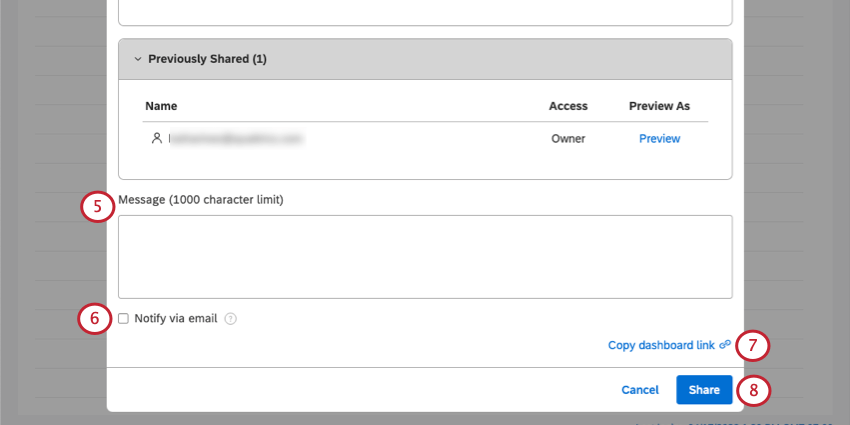
Task: Click Copy dashboard link text
Action: tap(661, 345)
